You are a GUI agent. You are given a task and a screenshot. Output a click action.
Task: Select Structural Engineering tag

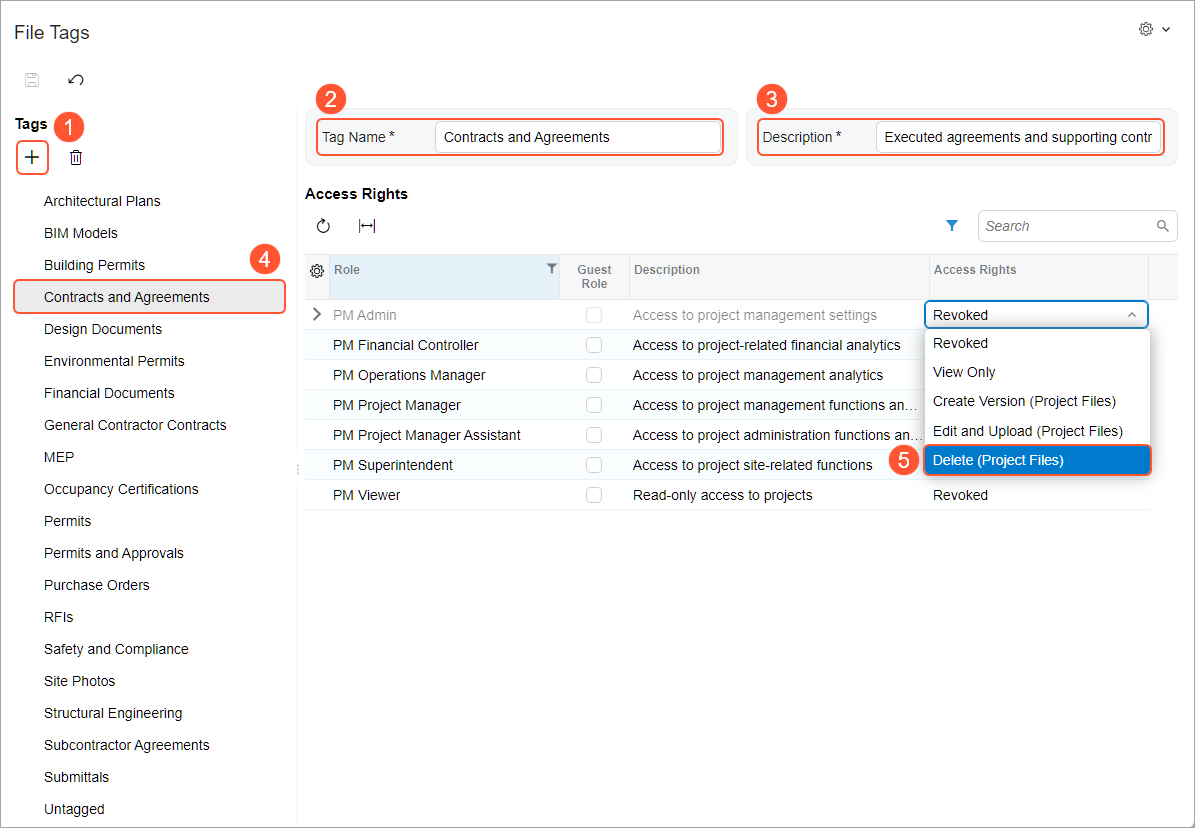(x=113, y=714)
